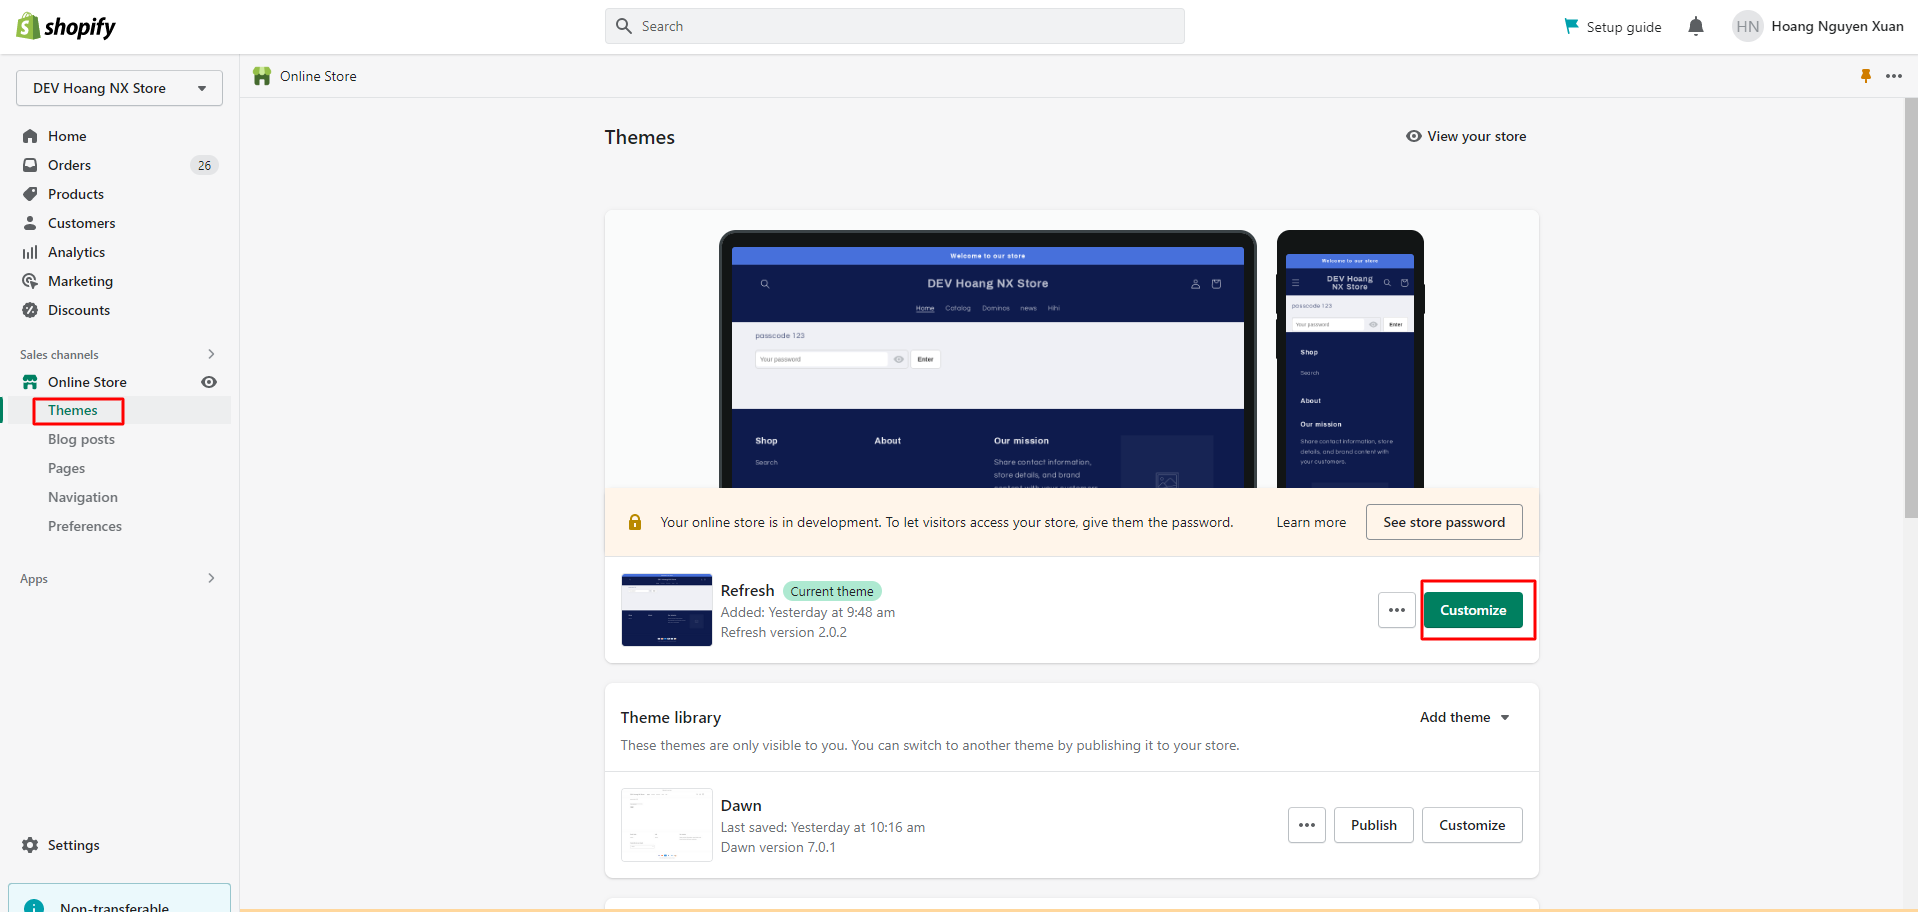Open the header more actions ellipsis
Screen dimensions: 1918x912
(1894, 76)
